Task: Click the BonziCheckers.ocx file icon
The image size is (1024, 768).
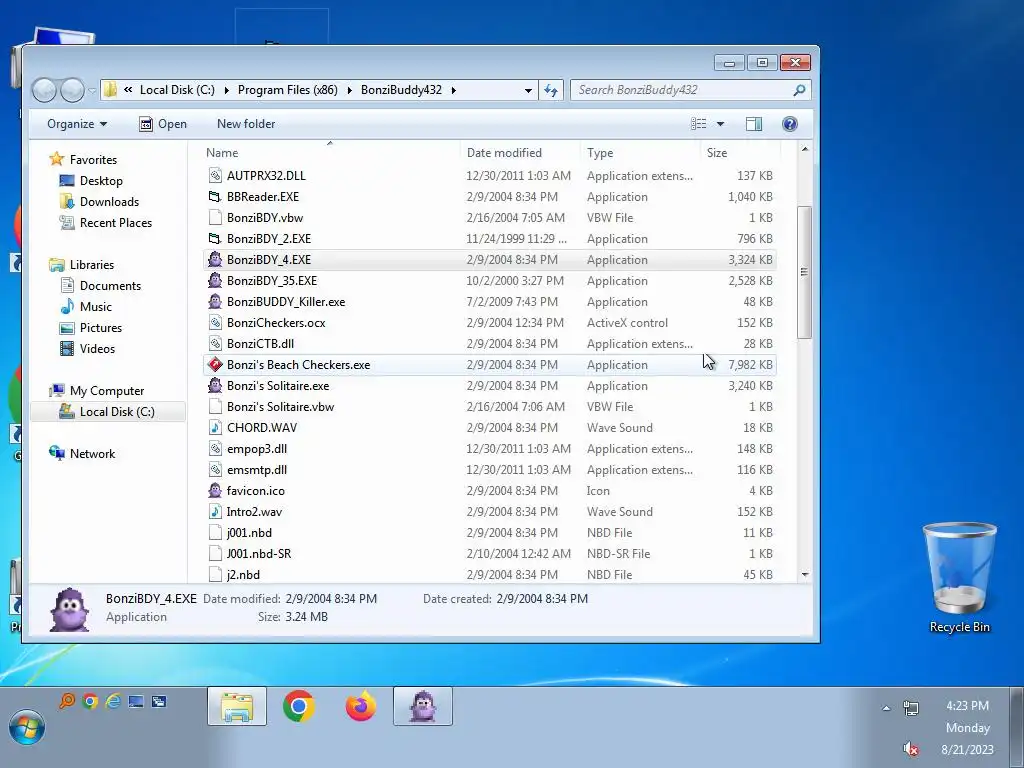Action: click(x=215, y=323)
